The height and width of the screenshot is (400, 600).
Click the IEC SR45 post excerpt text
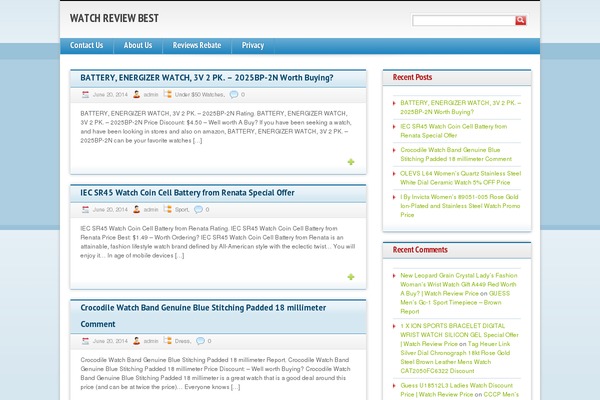[217, 242]
